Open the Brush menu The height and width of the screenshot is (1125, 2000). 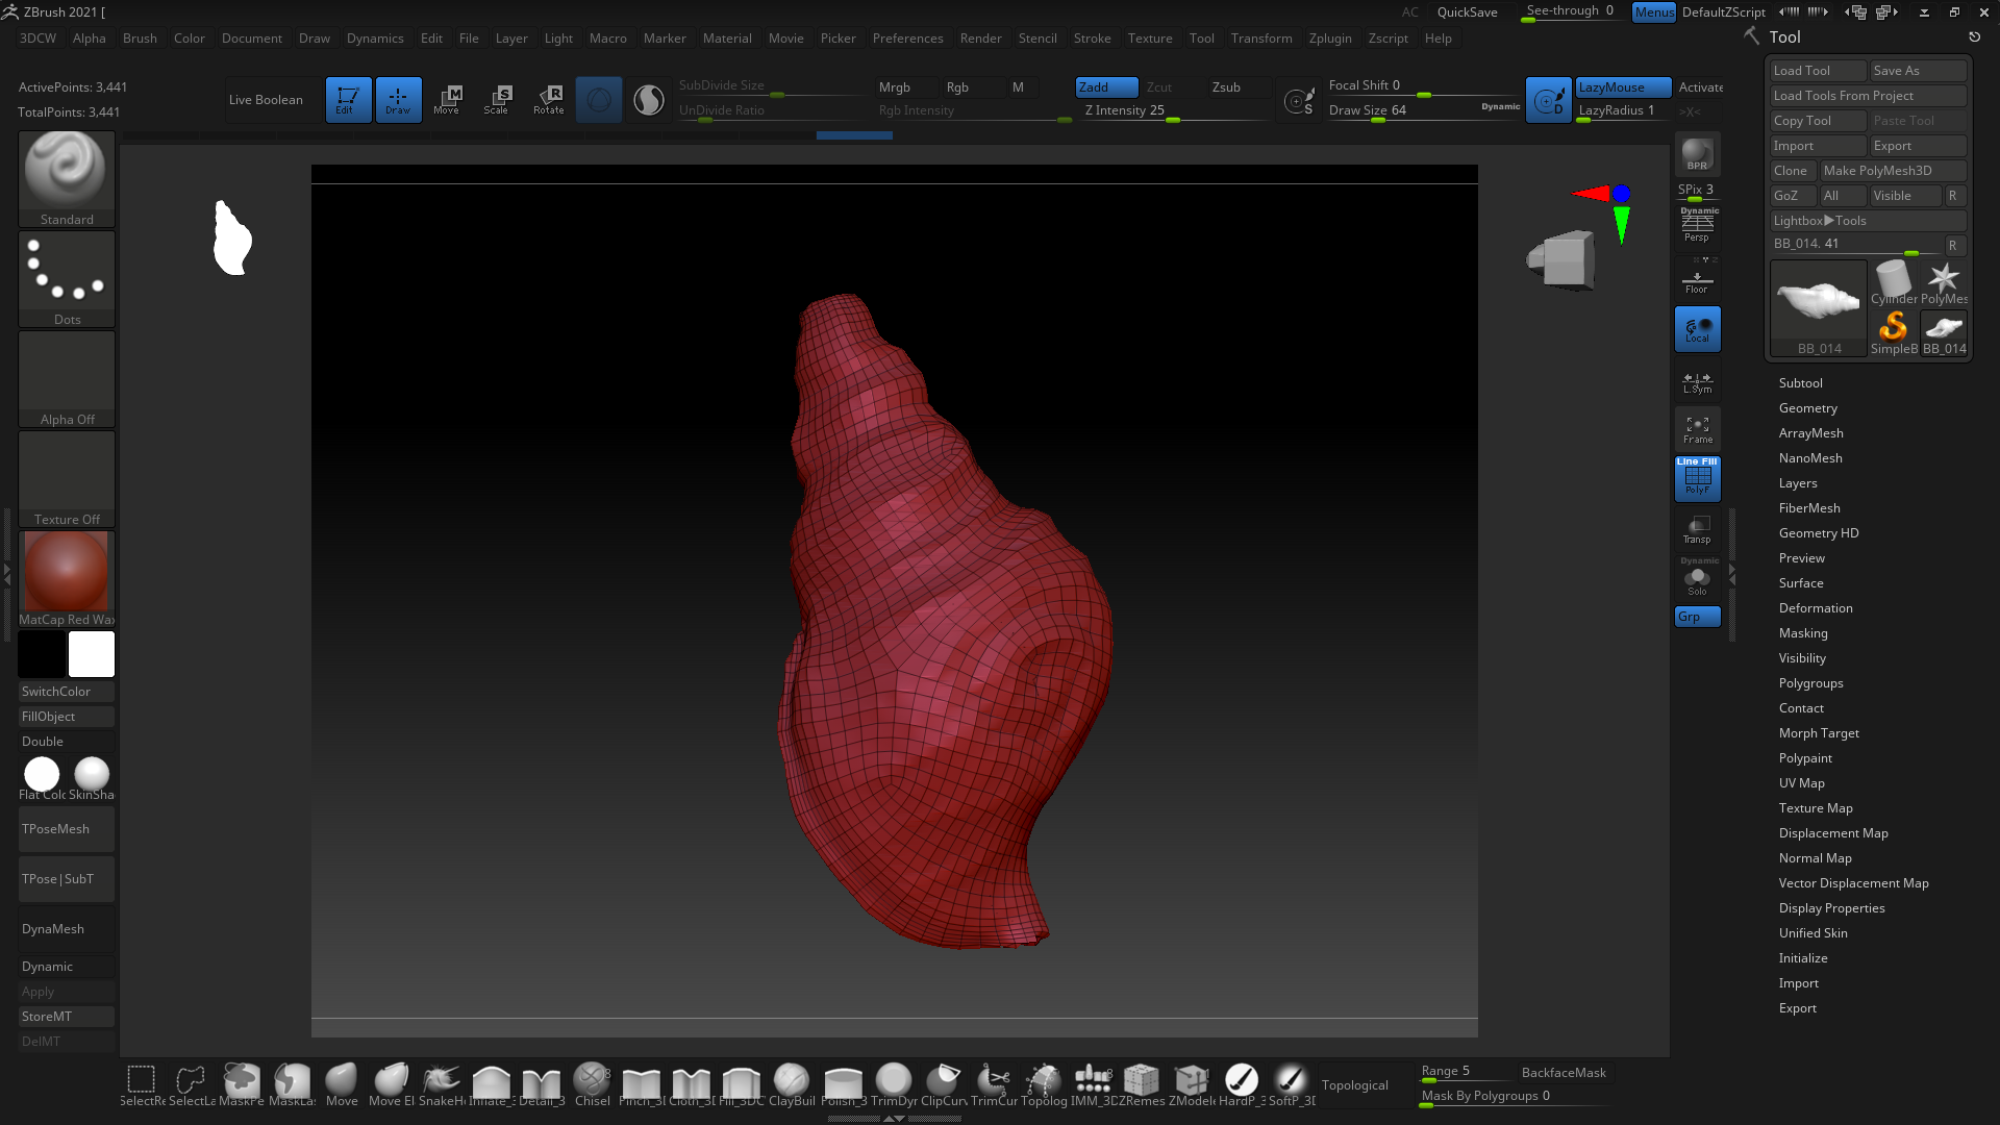(139, 38)
